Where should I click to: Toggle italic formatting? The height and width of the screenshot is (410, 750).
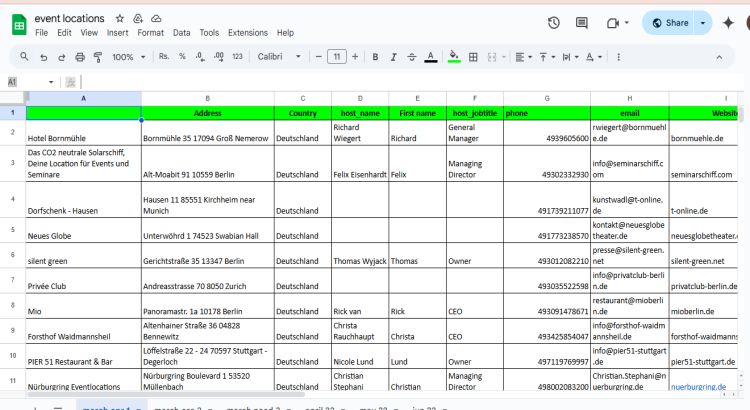(x=393, y=57)
